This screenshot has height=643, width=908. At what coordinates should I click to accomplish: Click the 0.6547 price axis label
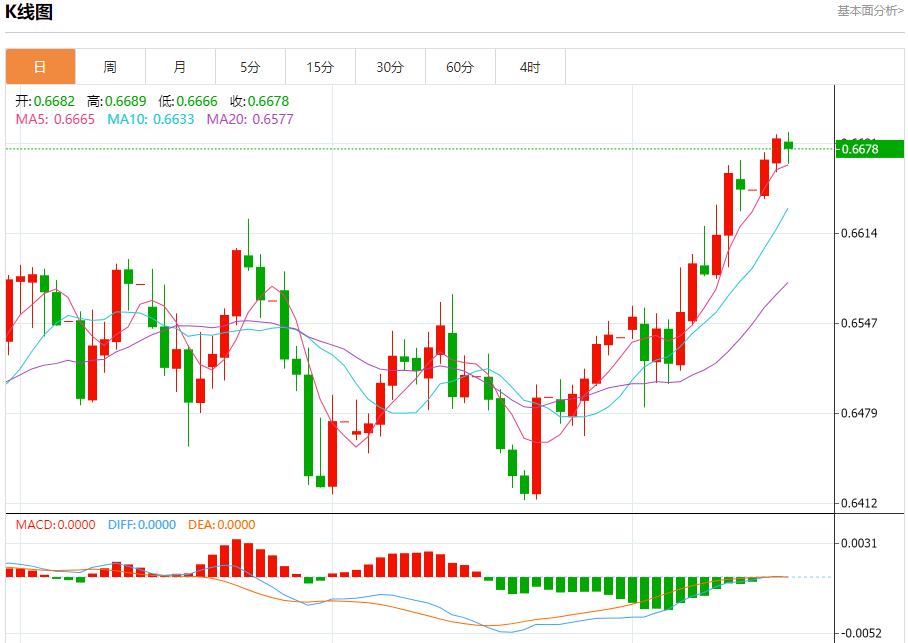click(859, 323)
